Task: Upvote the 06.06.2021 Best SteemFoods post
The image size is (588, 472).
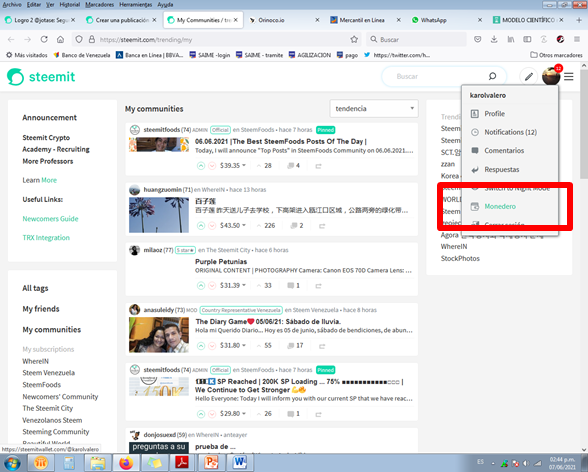Action: pyautogui.click(x=201, y=166)
